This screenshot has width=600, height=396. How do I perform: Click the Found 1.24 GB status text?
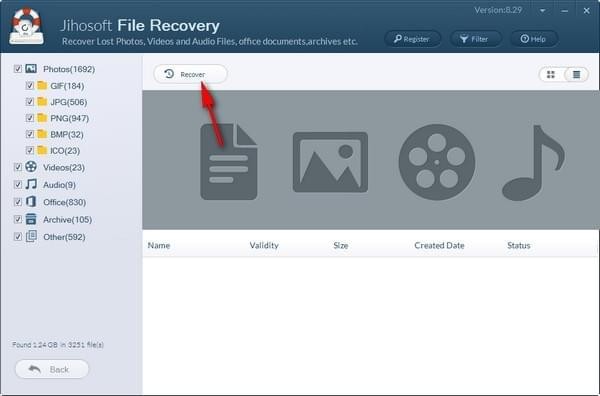pyautogui.click(x=58, y=345)
